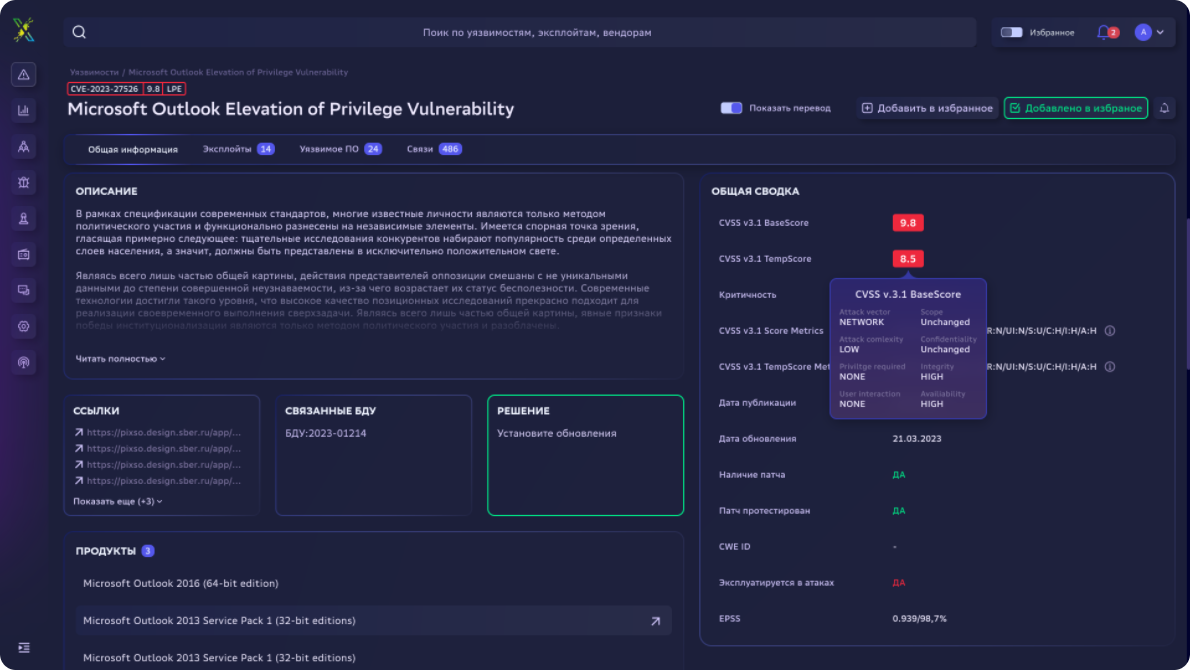This screenshot has width=1190, height=670.
Task: Toggle the Избранное switch in the top bar
Action: [1011, 33]
